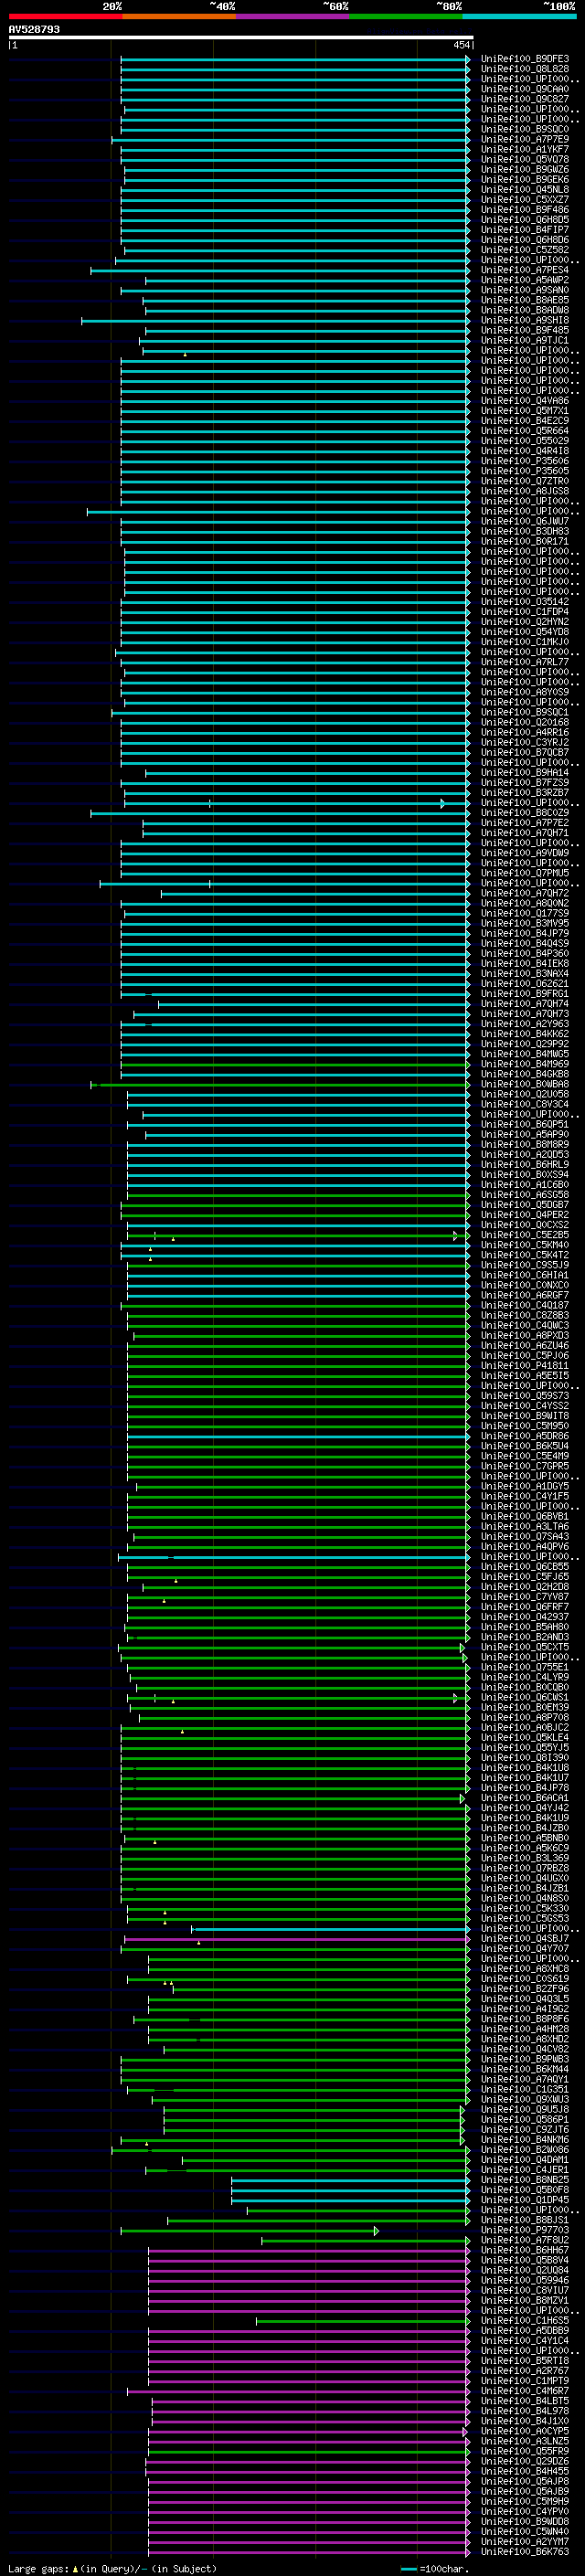Click the purple ~60% legend segment
This screenshot has width=585, height=2576.
(x=293, y=16)
